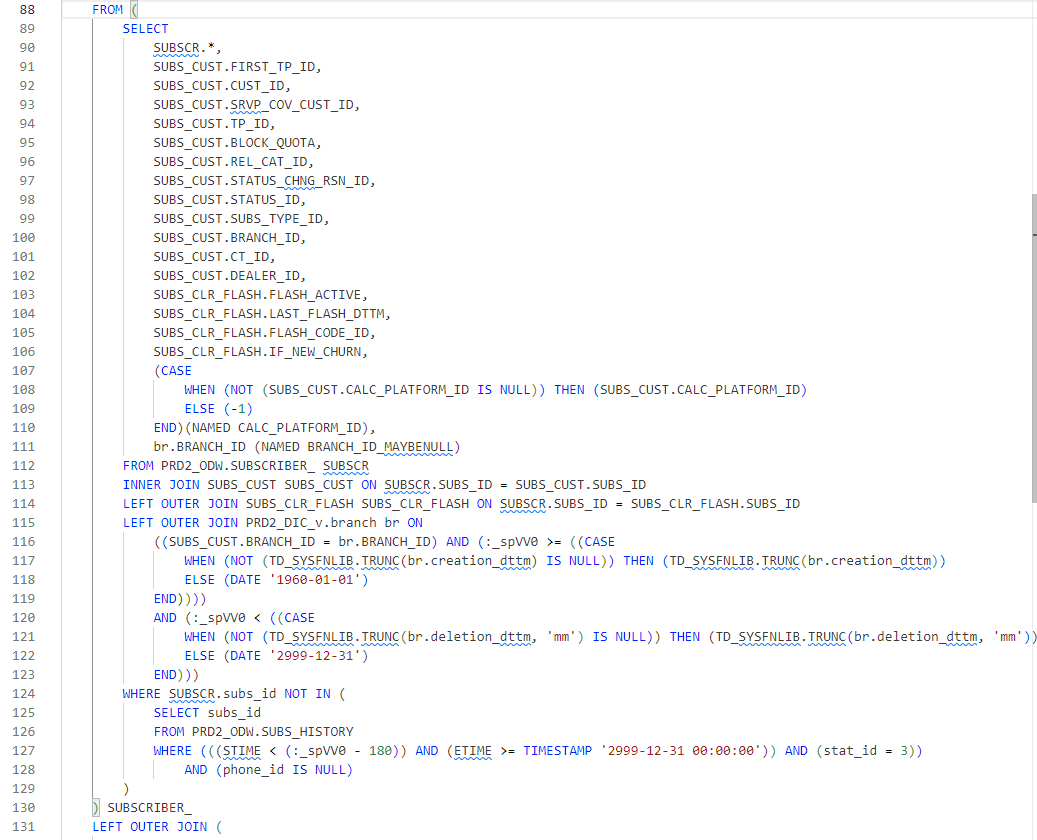Click line number 88 in the gutter
1037x840 pixels.
tap(28, 9)
